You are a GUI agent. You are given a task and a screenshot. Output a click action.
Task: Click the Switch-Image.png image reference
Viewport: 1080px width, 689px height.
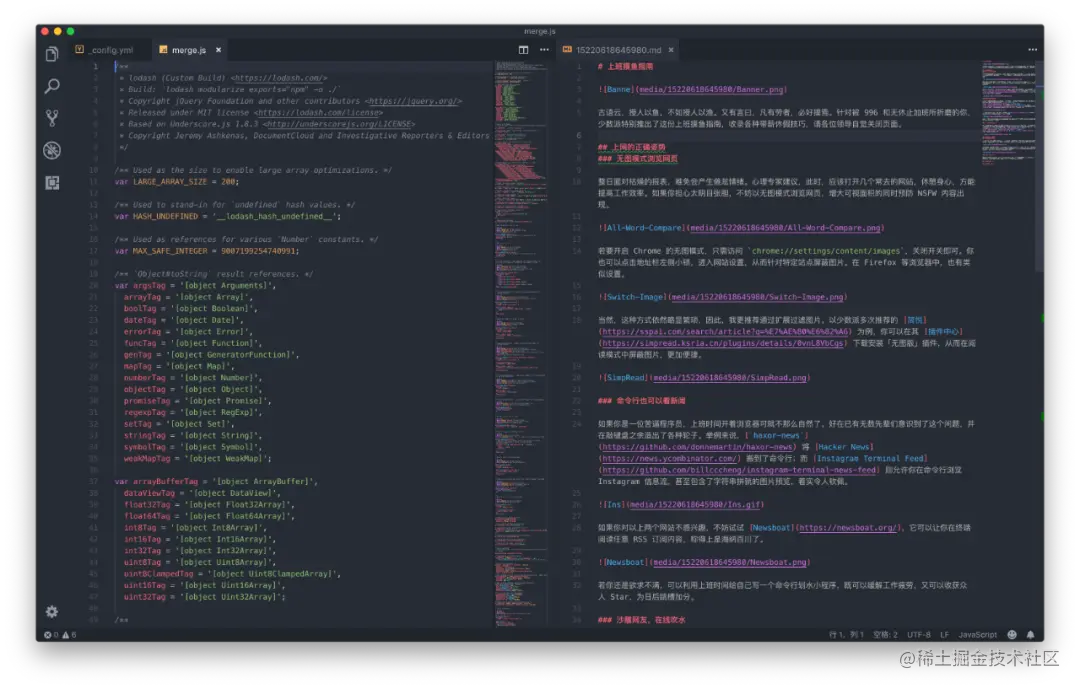click(x=723, y=297)
